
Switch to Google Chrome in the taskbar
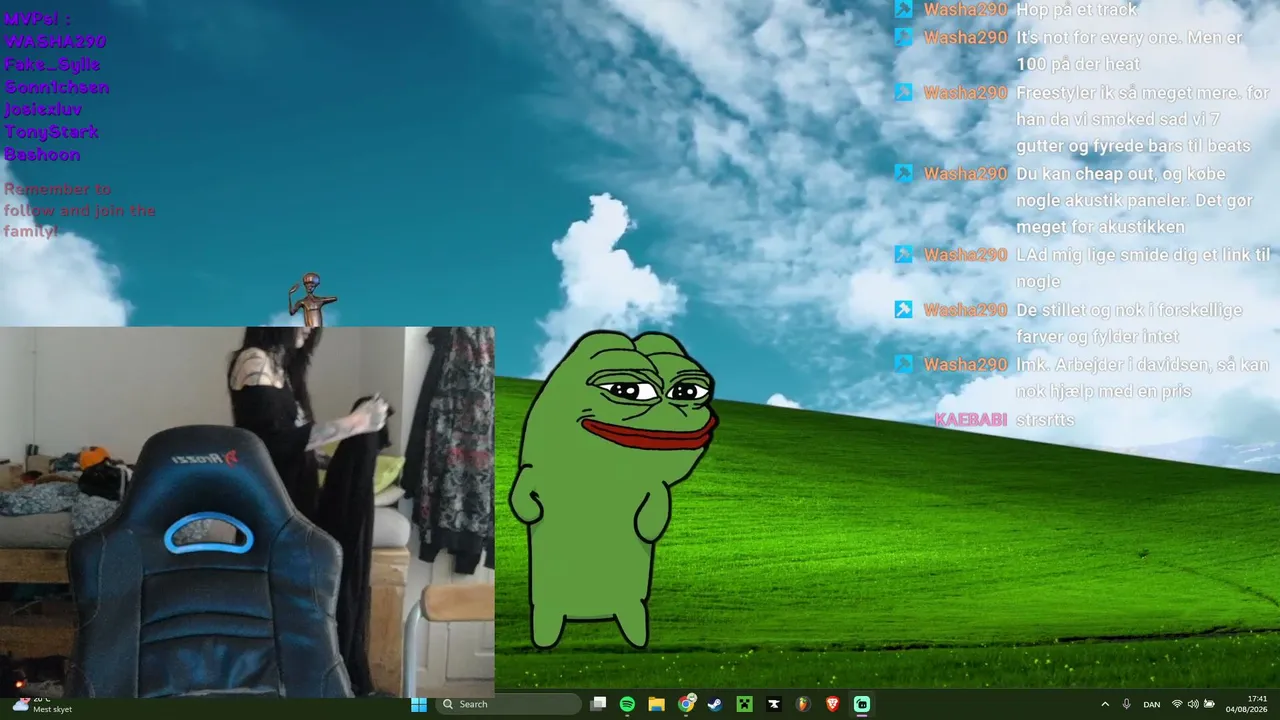click(x=686, y=704)
